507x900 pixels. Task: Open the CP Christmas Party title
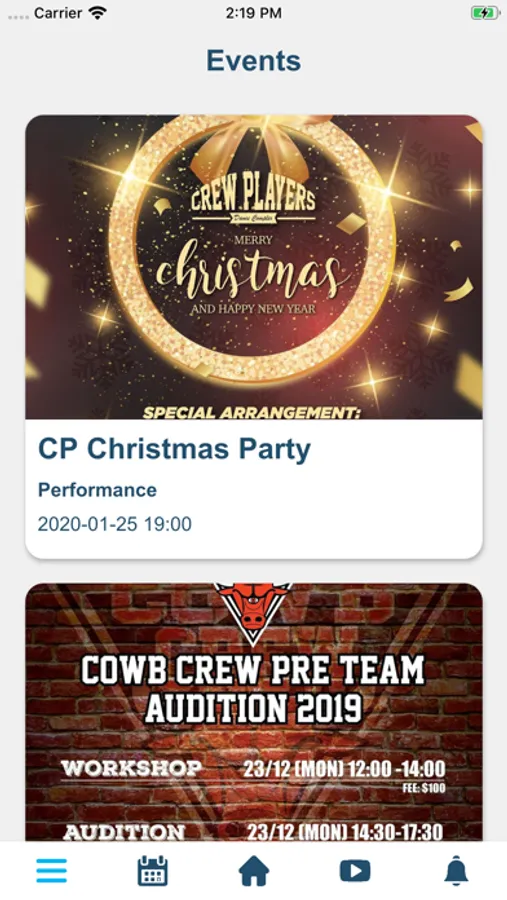[x=174, y=449]
